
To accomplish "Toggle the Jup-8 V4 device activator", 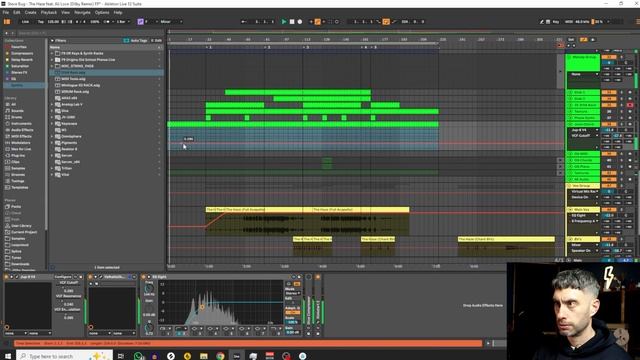I will click(7, 277).
